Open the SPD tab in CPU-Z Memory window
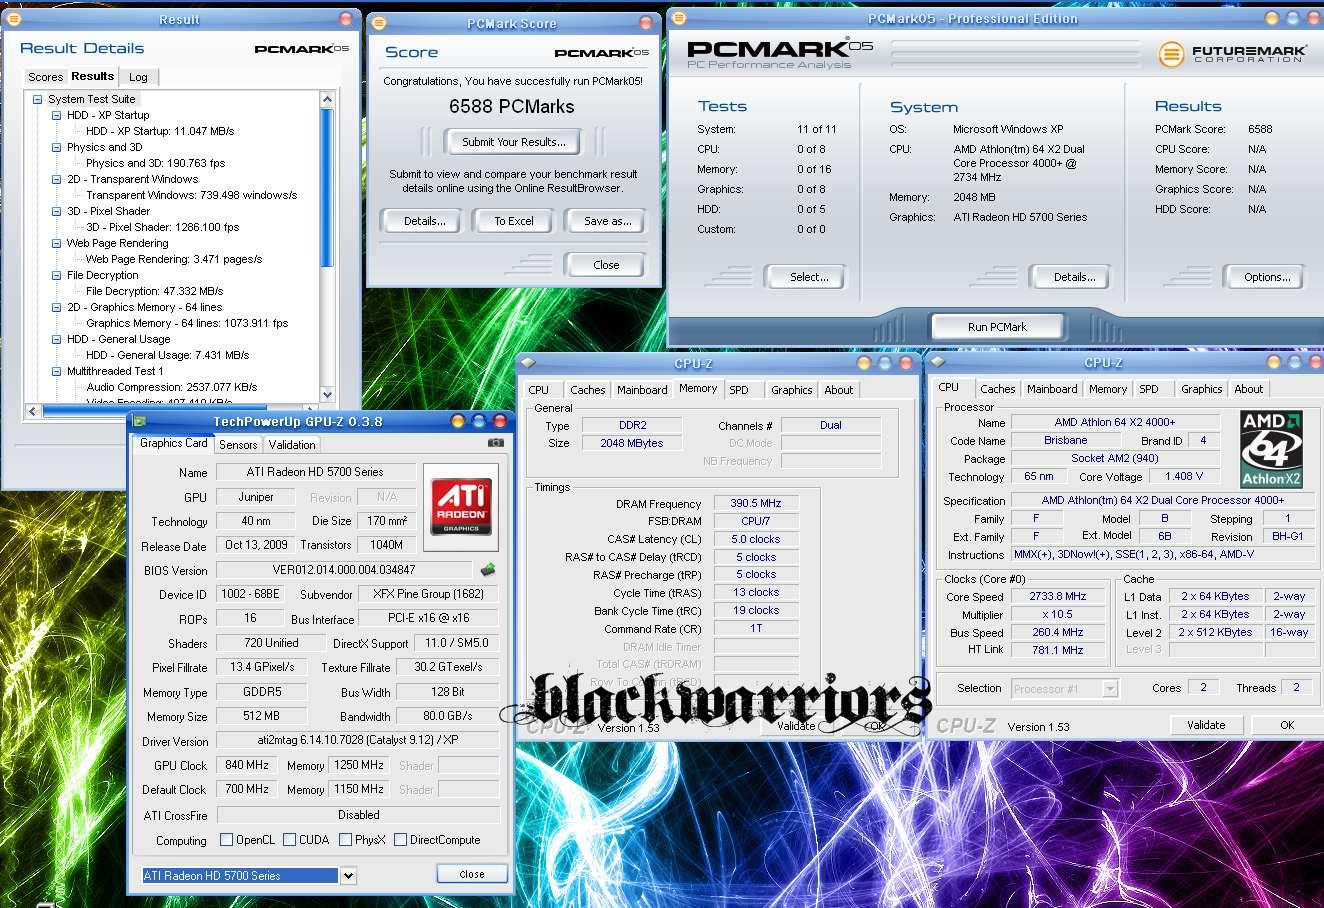The height and width of the screenshot is (908, 1324). pos(739,390)
